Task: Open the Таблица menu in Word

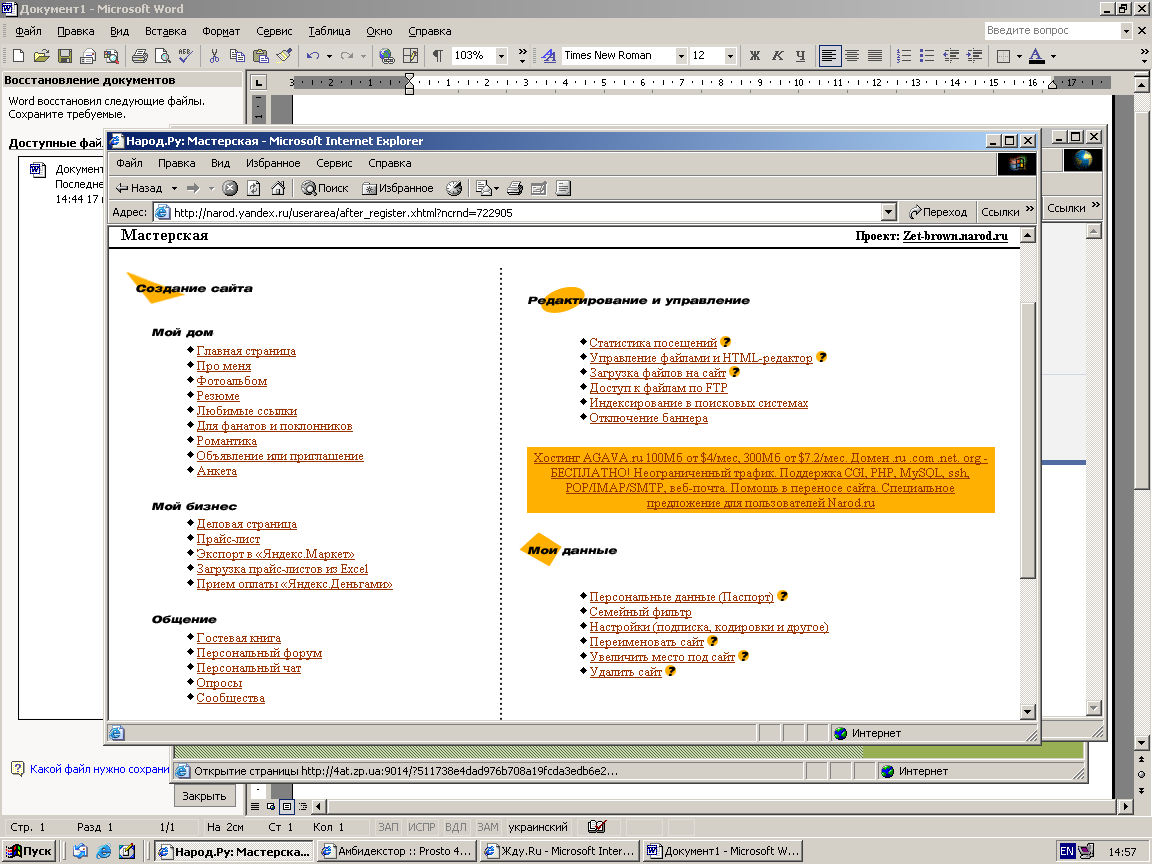Action: [x=329, y=31]
